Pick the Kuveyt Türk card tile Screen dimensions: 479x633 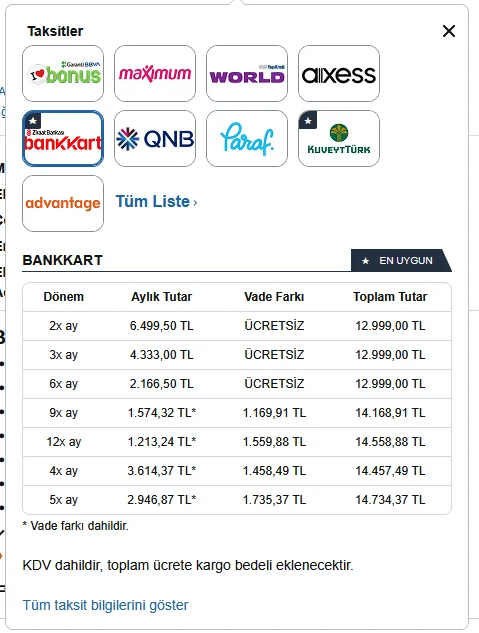click(339, 138)
